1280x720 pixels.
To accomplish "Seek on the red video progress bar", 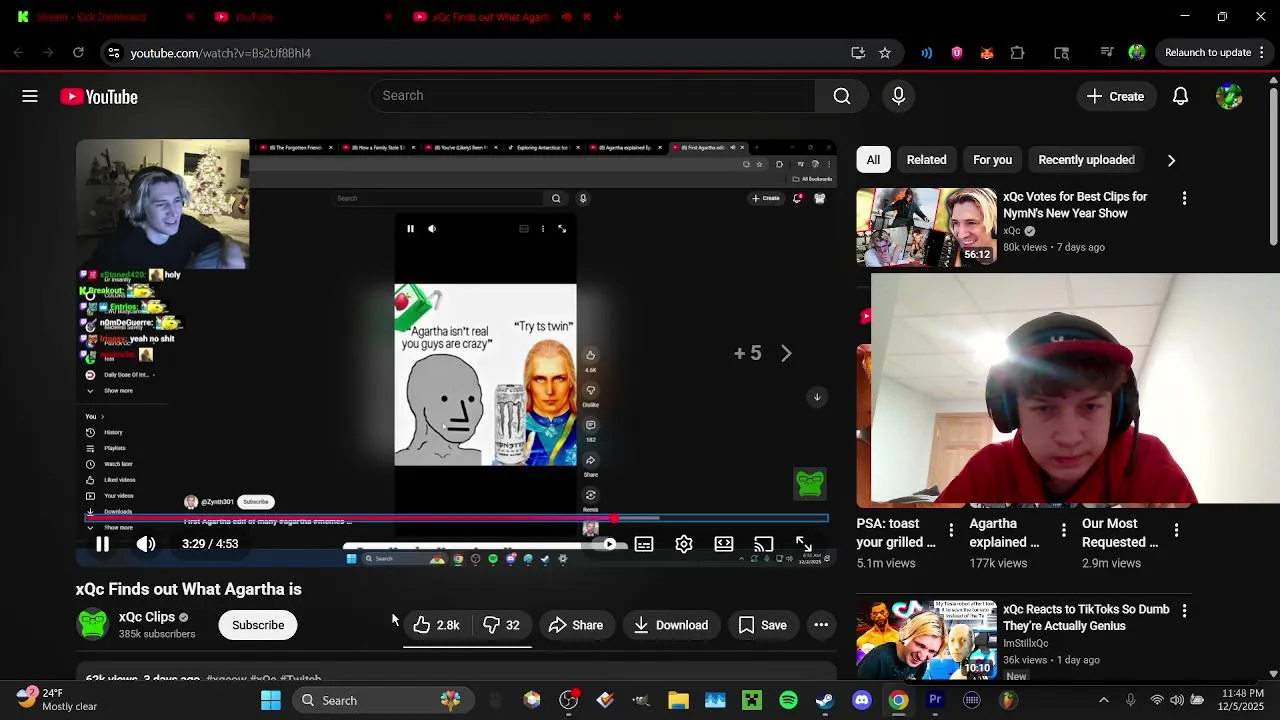I will [456, 518].
